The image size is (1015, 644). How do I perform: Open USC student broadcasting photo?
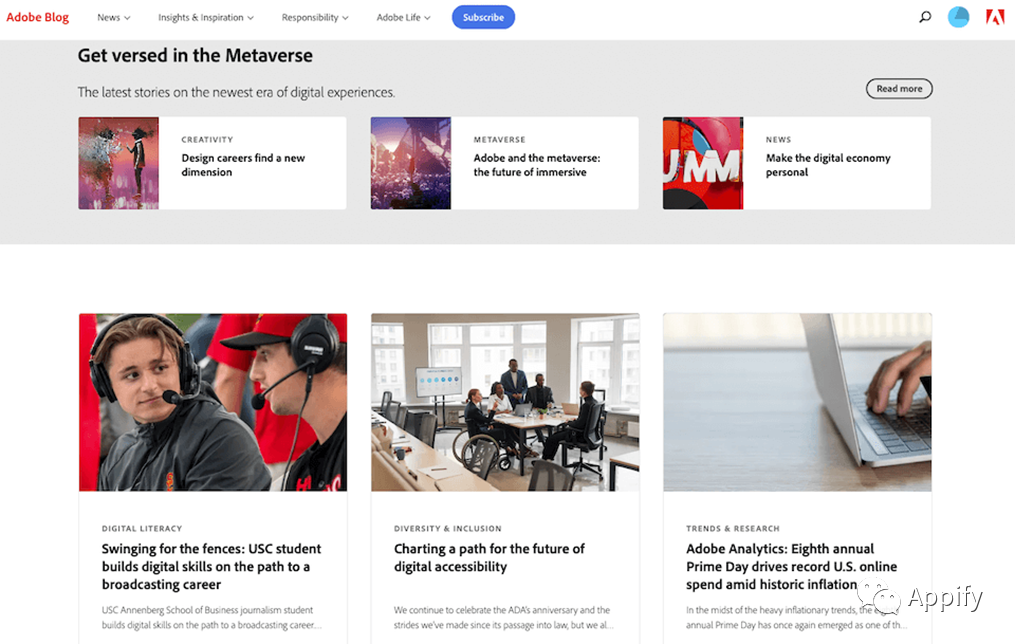pyautogui.click(x=213, y=402)
